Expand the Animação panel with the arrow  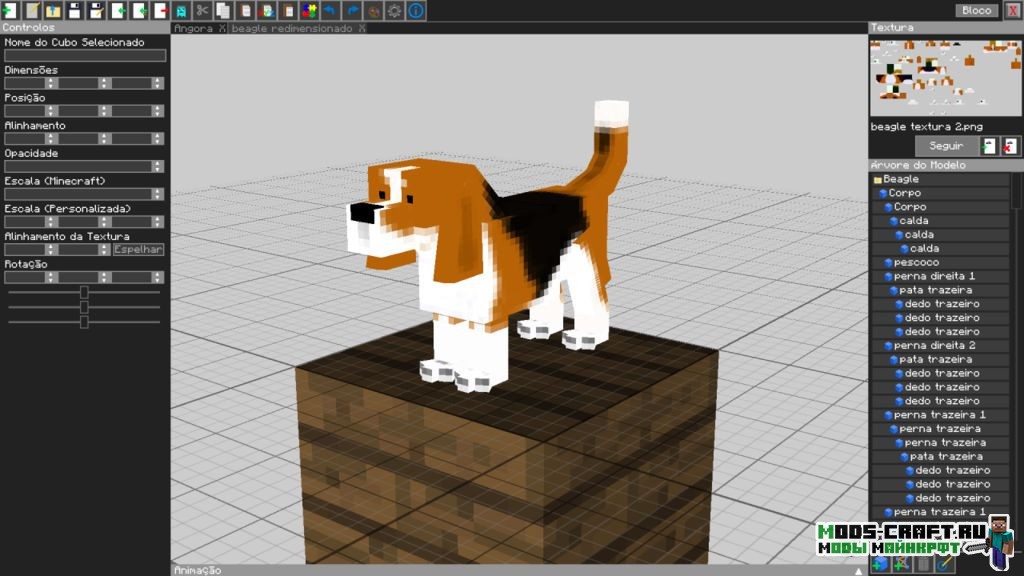[858, 570]
